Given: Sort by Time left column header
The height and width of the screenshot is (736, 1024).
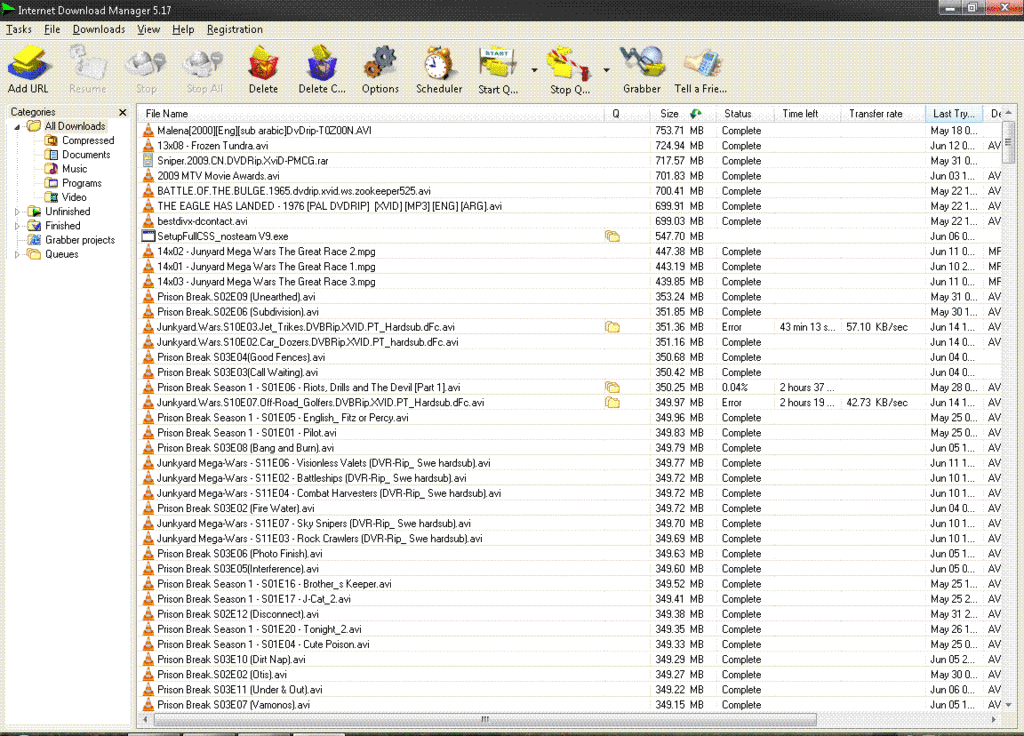Looking at the screenshot, I should click(x=807, y=114).
